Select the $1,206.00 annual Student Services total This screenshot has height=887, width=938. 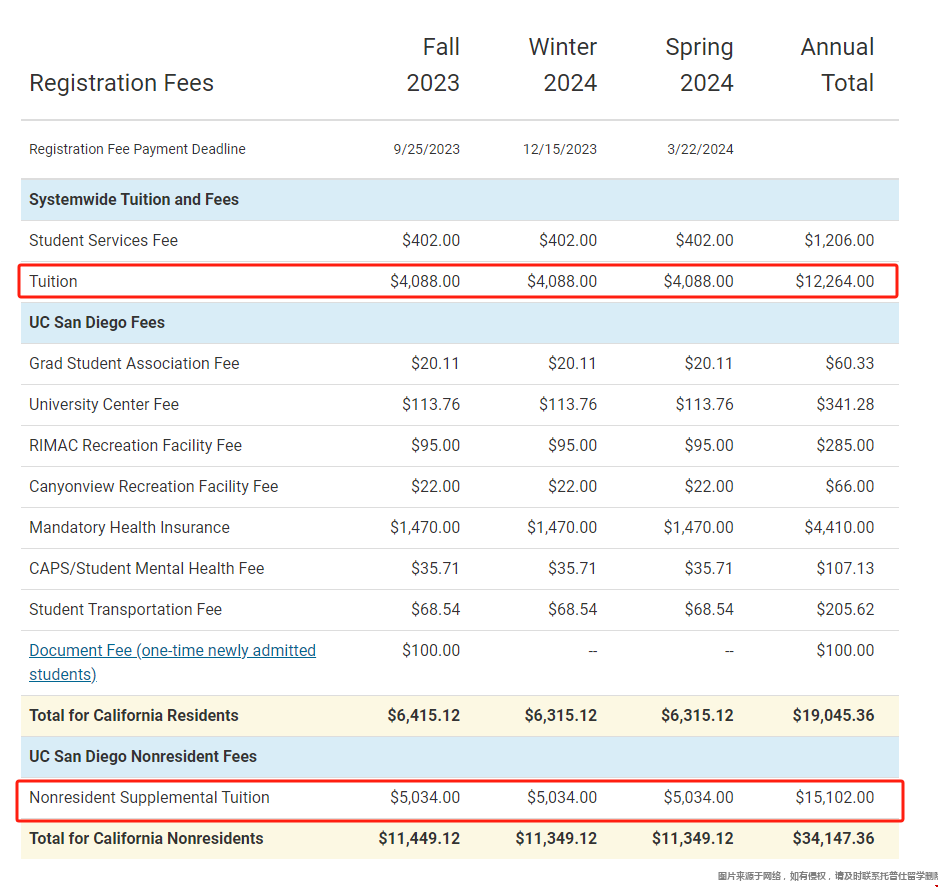pyautogui.click(x=839, y=240)
